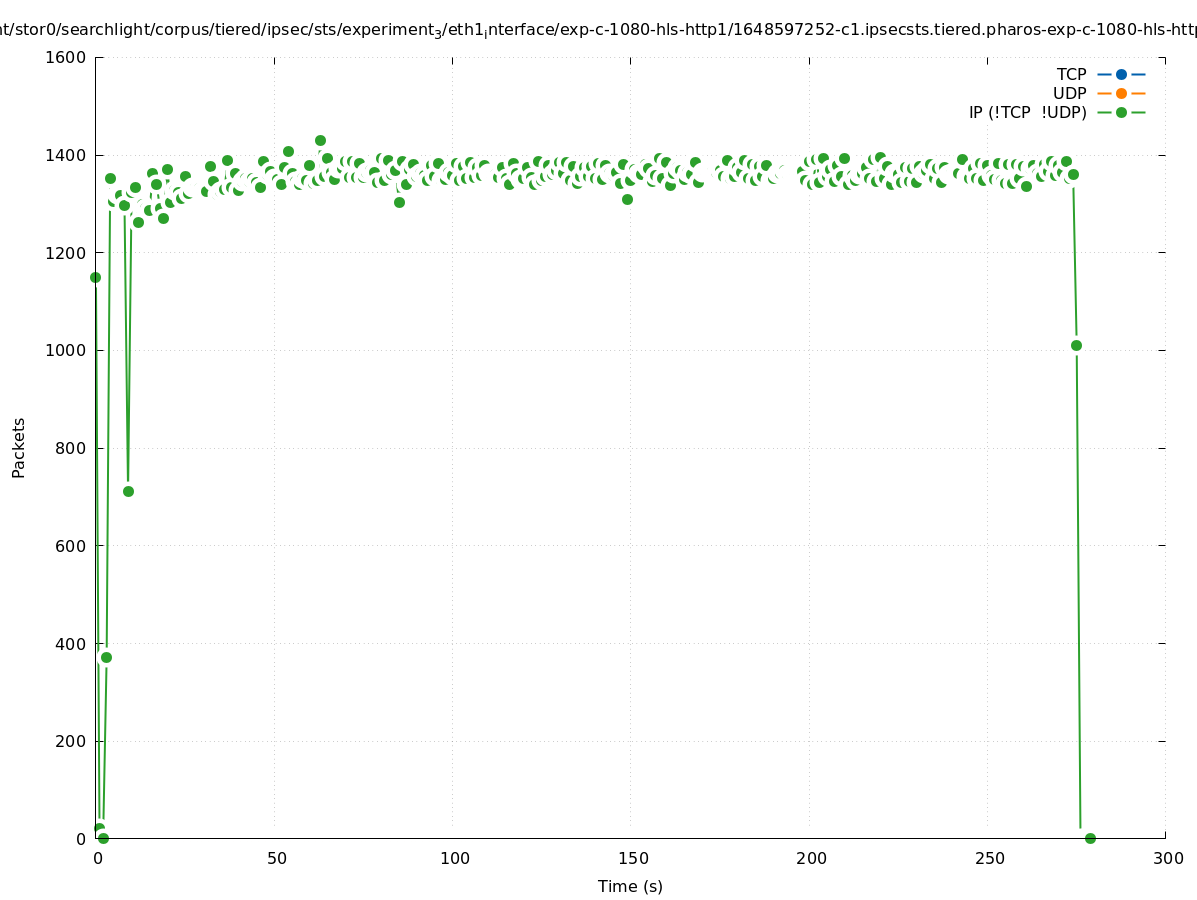1197x900 pixels.
Task: Click the peak data point near 1430 packets
Action: [x=320, y=141]
